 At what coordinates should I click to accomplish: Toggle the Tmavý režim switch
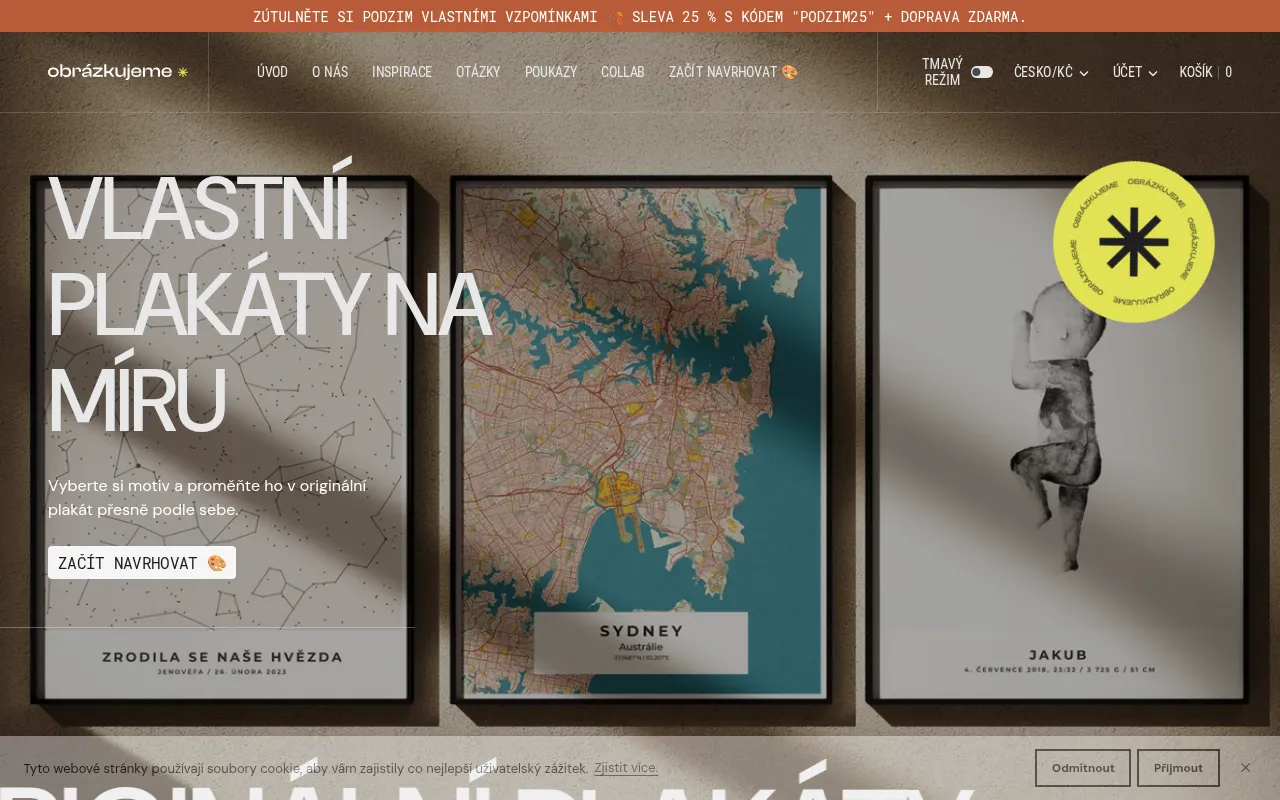981,72
